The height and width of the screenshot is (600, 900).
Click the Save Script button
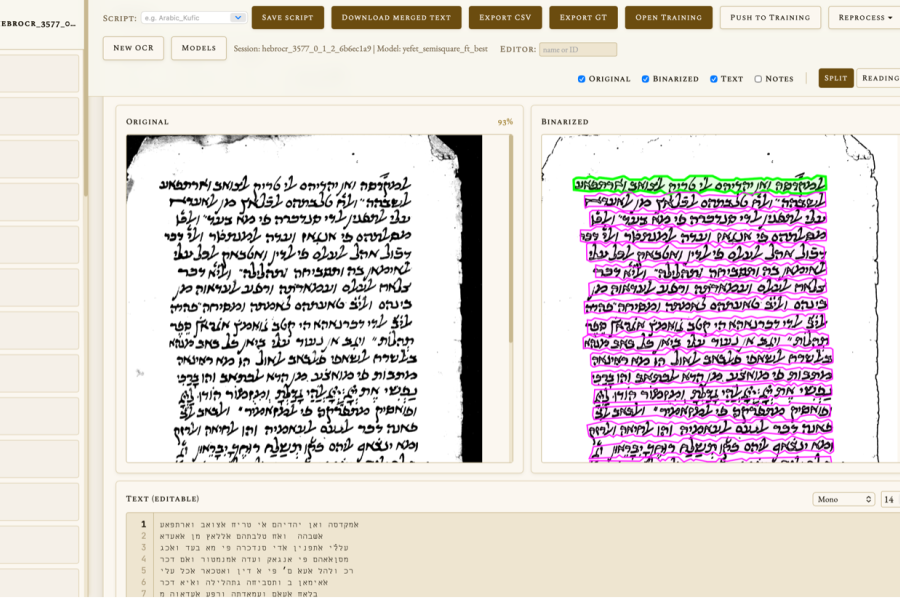coord(288,18)
